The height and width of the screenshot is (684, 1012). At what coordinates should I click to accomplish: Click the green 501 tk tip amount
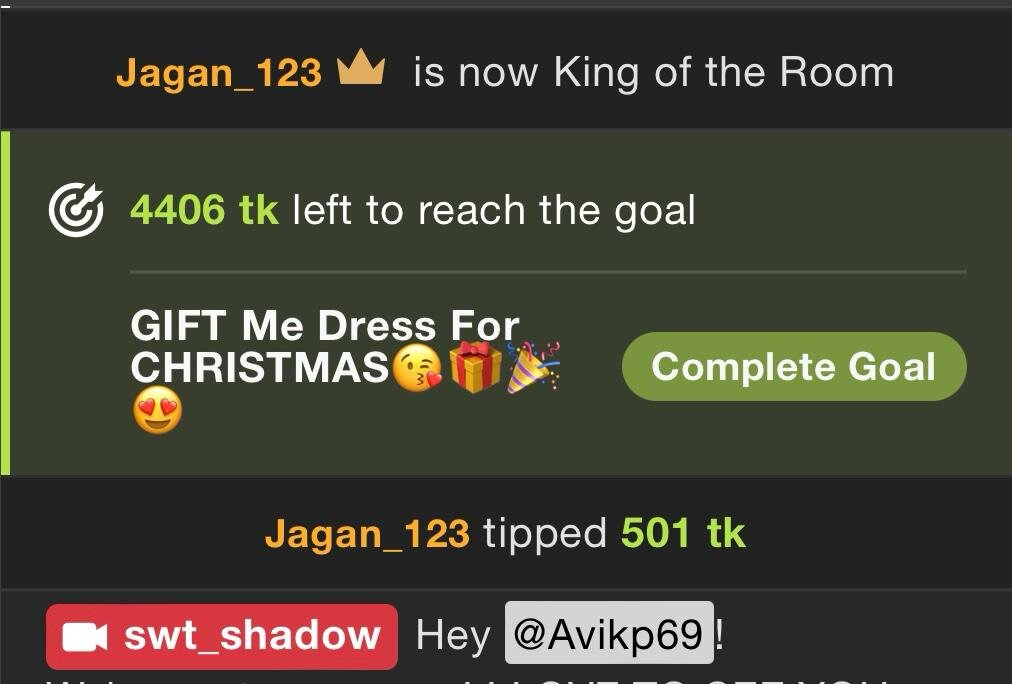[683, 534]
